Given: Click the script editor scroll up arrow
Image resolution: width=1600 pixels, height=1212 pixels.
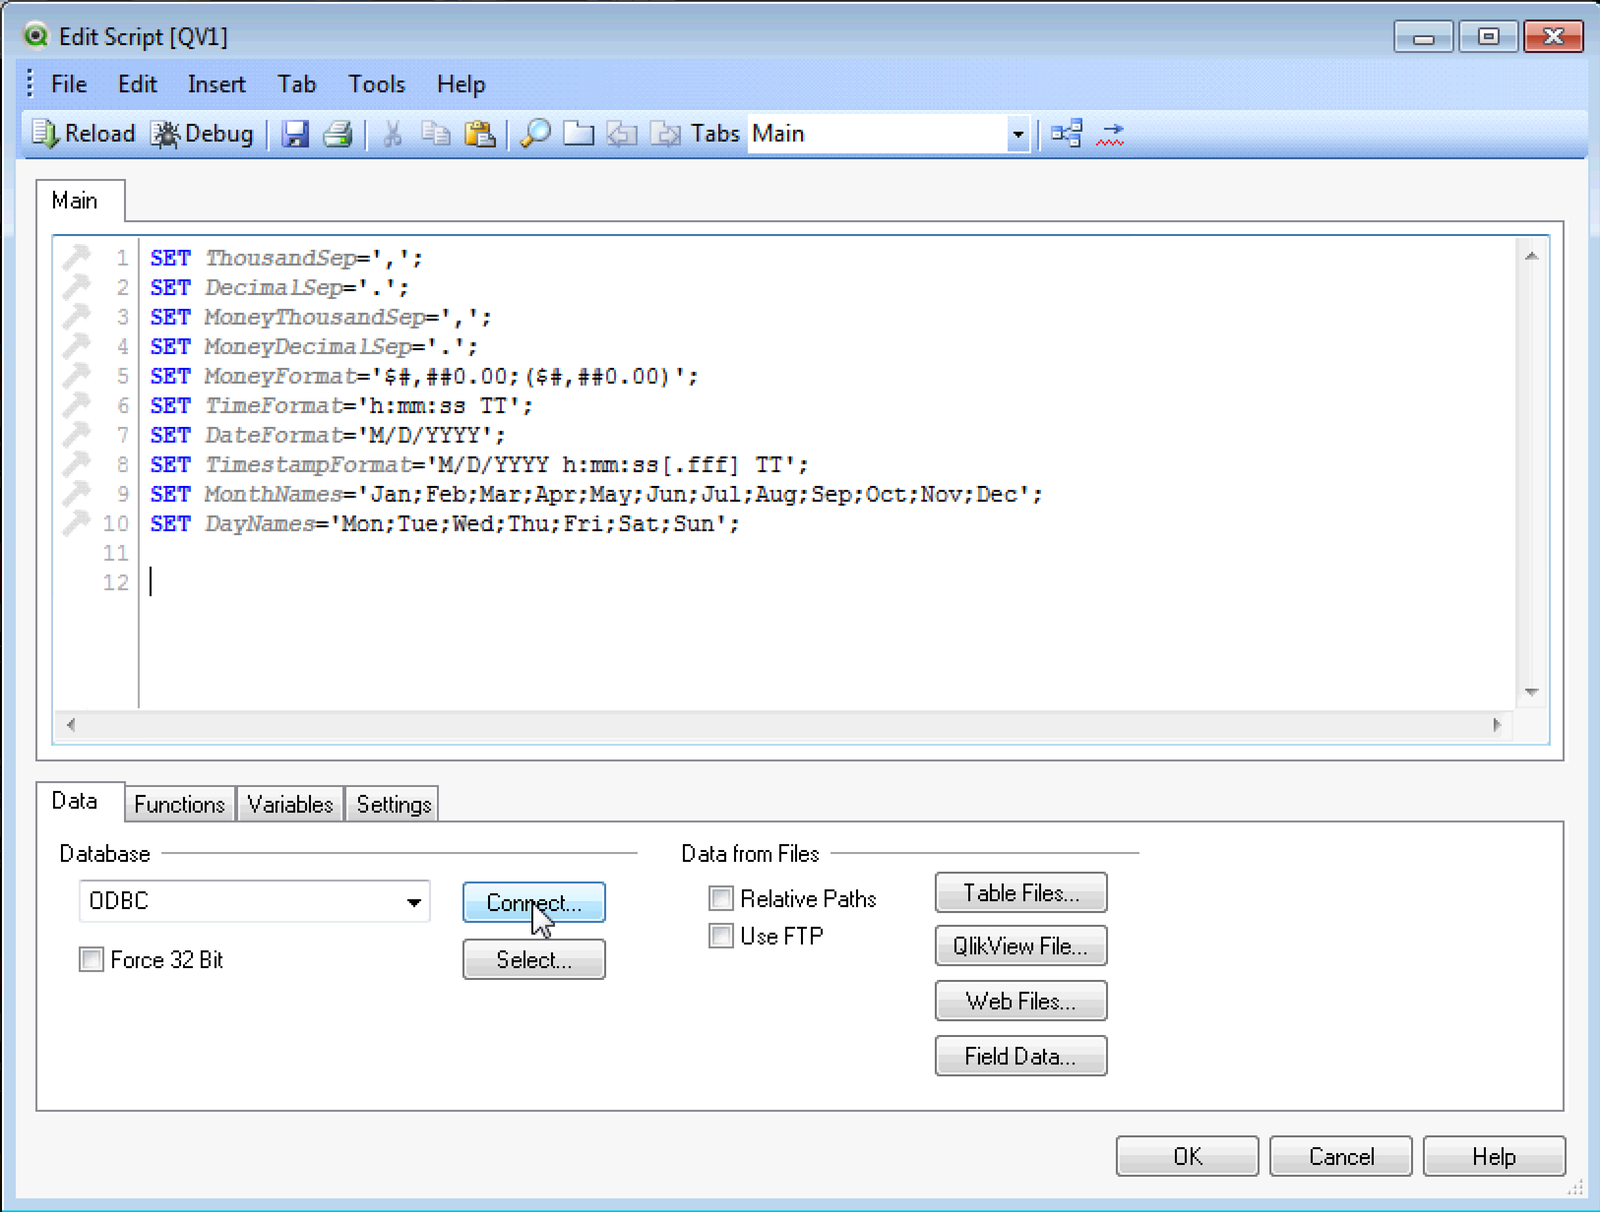Looking at the screenshot, I should tap(1531, 256).
